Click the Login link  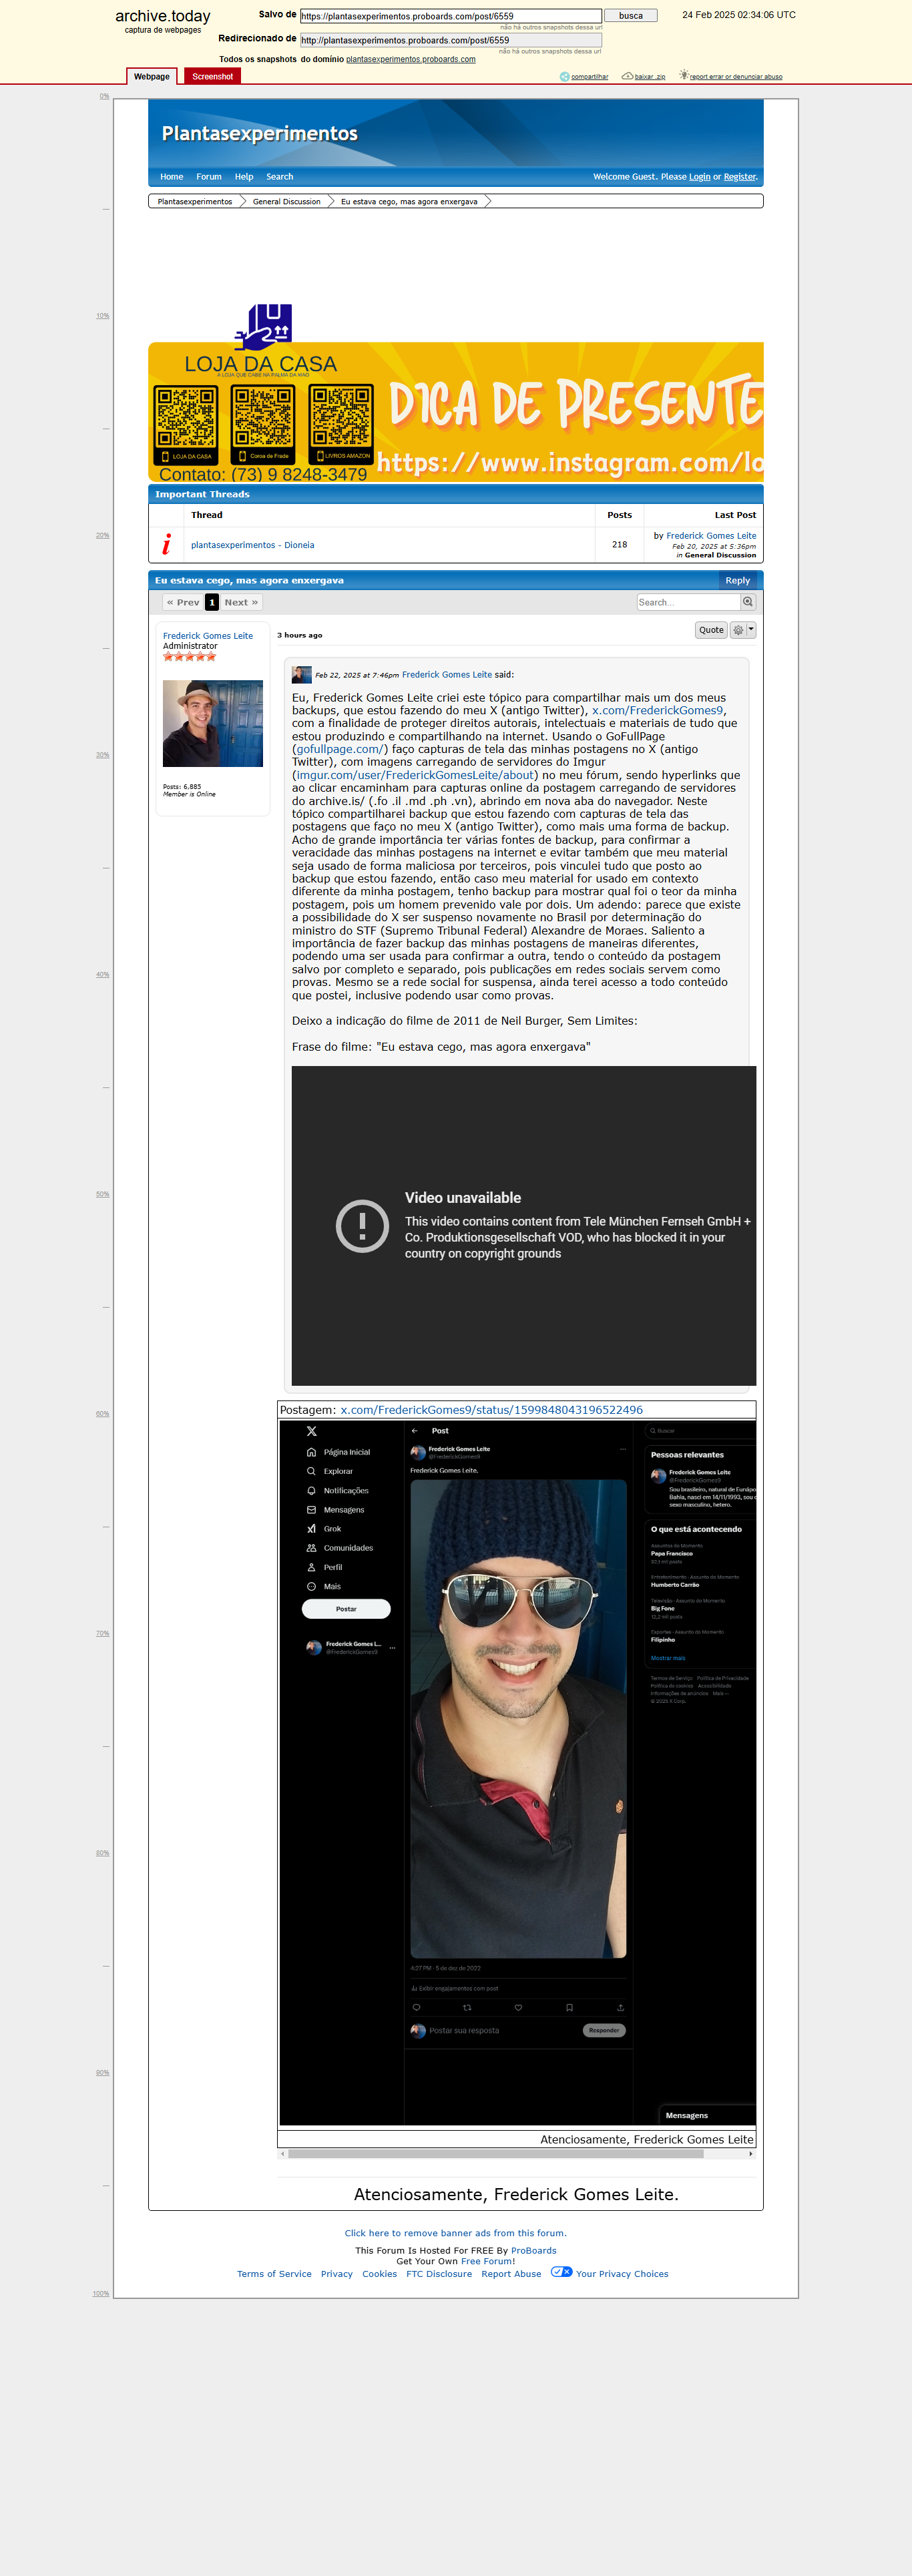tap(700, 177)
